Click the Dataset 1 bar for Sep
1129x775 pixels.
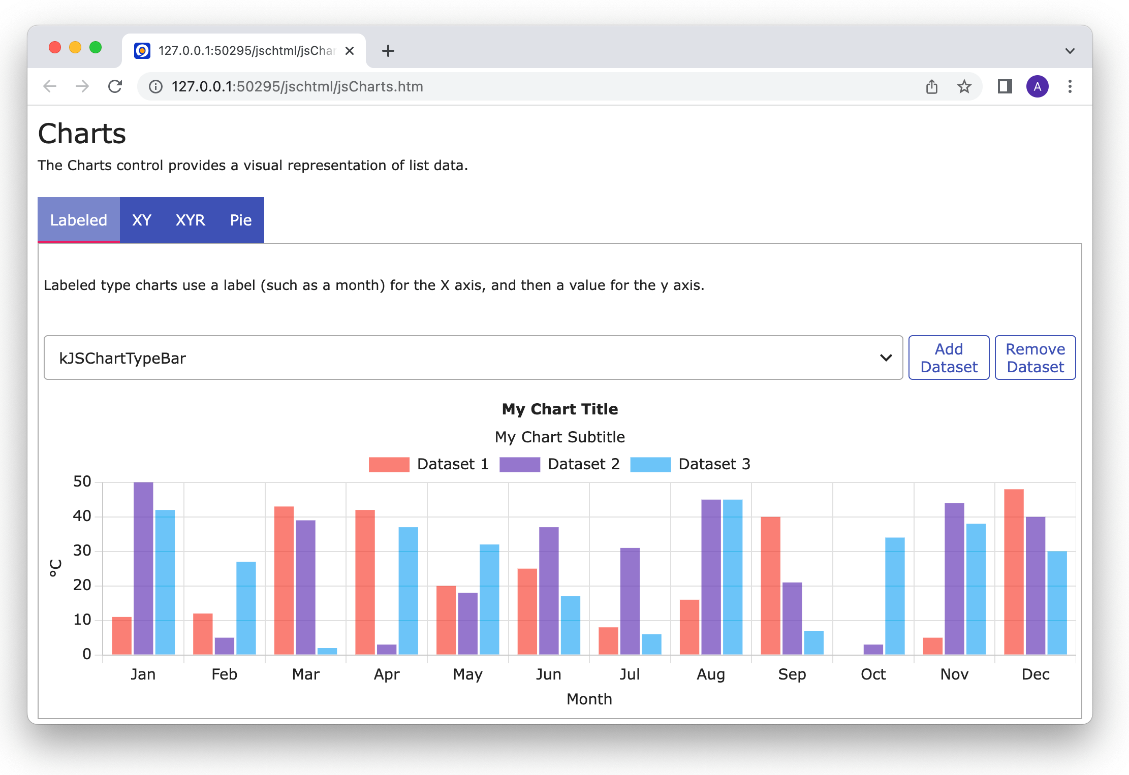770,586
